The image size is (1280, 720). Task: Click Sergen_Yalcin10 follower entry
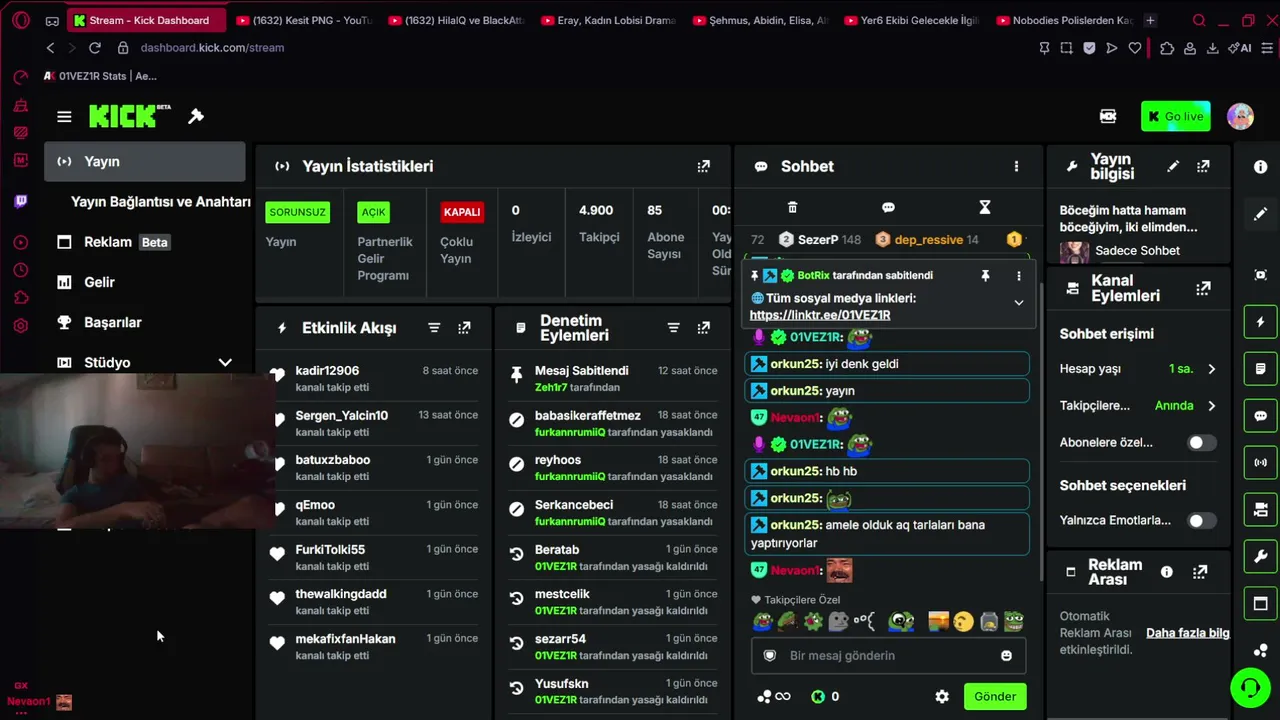(342, 416)
